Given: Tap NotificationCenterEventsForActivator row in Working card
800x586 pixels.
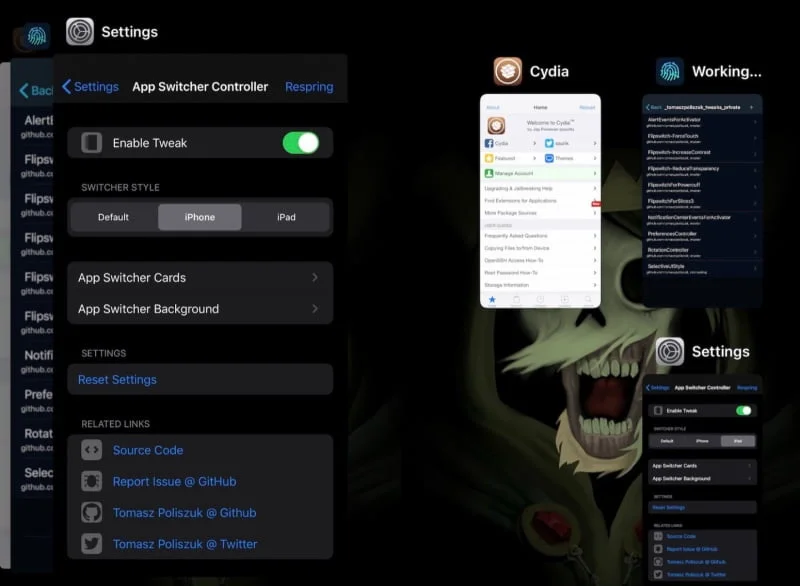Looking at the screenshot, I should pyautogui.click(x=702, y=219).
